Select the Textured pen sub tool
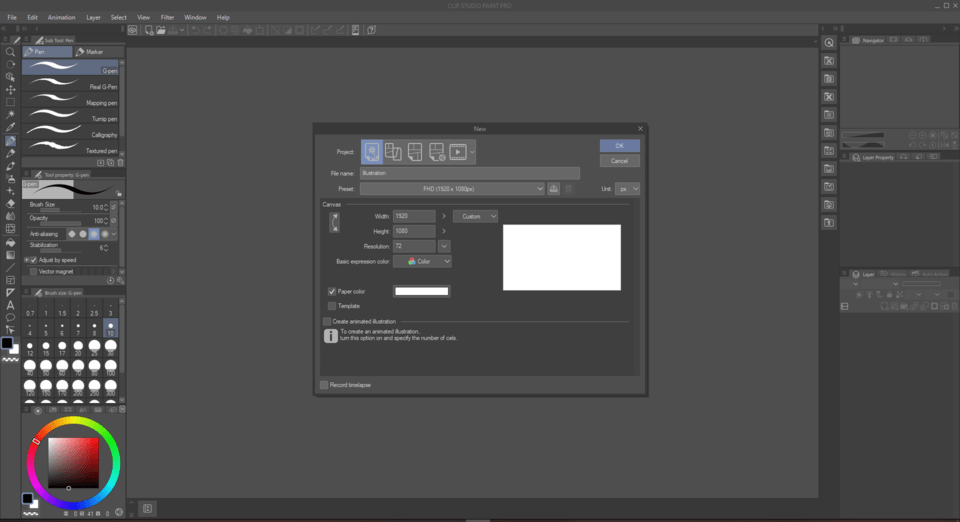The image size is (960, 522). pyautogui.click(x=71, y=147)
